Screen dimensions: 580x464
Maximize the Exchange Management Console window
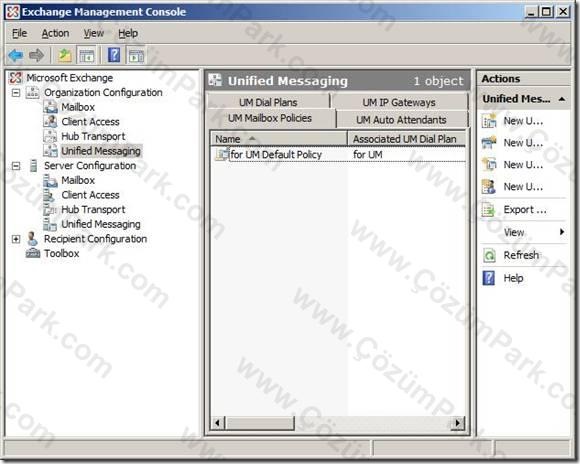pos(546,12)
